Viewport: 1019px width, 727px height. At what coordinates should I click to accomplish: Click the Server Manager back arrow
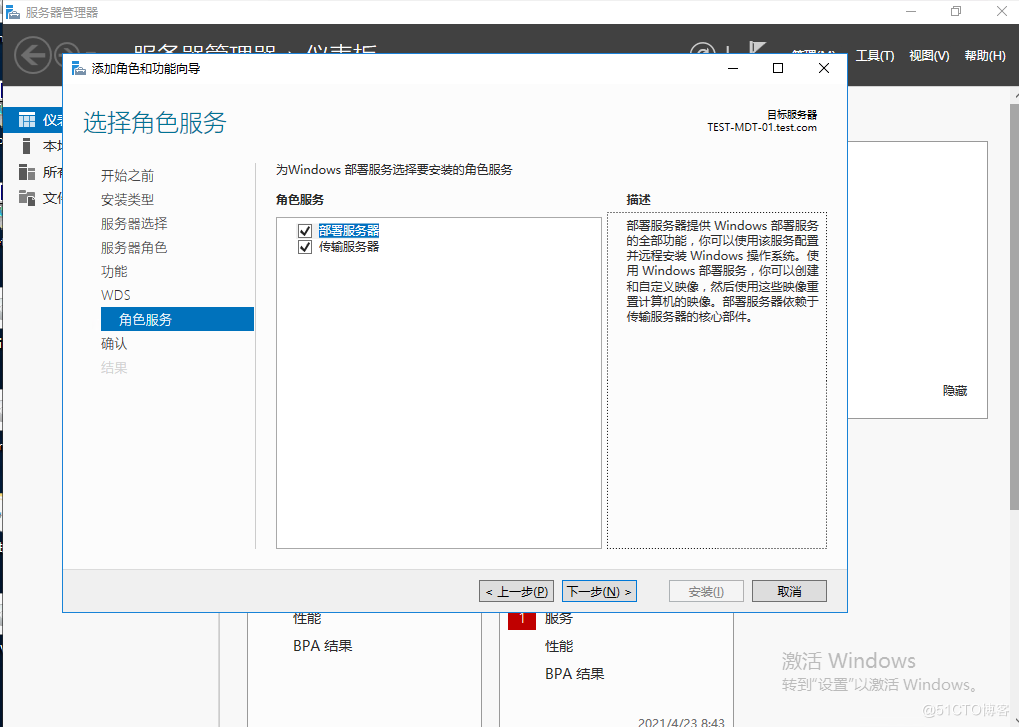pyautogui.click(x=32, y=55)
